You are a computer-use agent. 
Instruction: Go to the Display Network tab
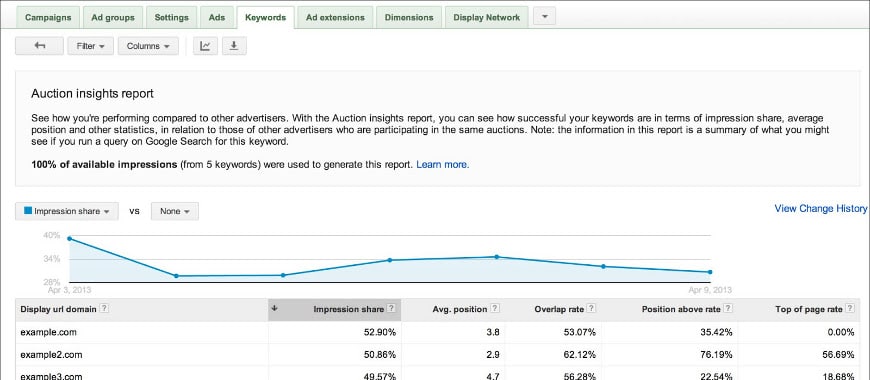tap(487, 17)
